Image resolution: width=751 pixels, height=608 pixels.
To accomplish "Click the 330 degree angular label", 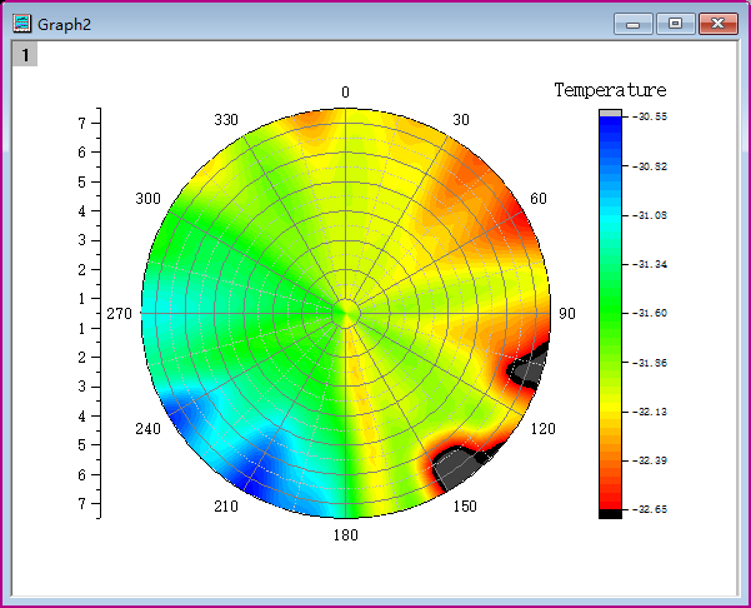I will pyautogui.click(x=226, y=120).
